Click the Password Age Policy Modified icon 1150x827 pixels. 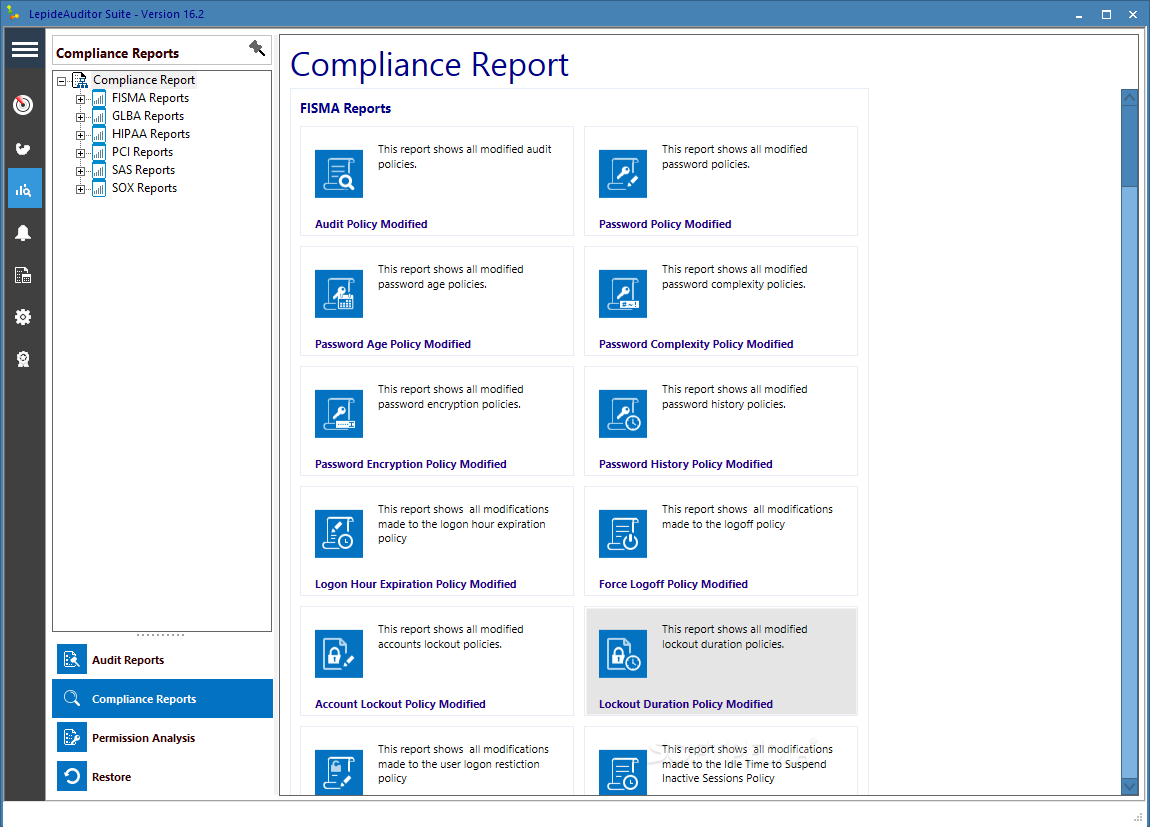[339, 294]
